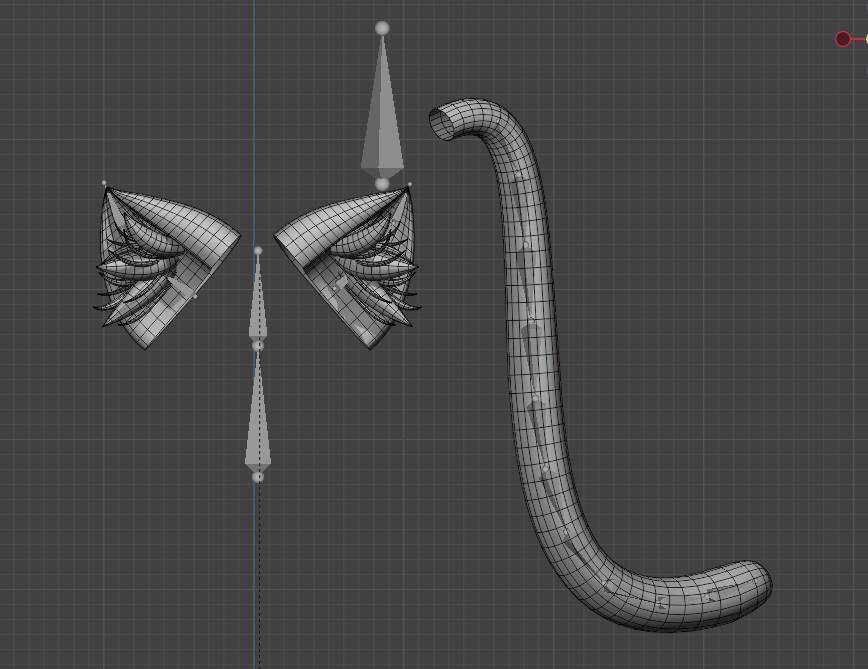Viewport: 868px width, 669px height.
Task: Select the right cat ear mesh
Action: 349,266
